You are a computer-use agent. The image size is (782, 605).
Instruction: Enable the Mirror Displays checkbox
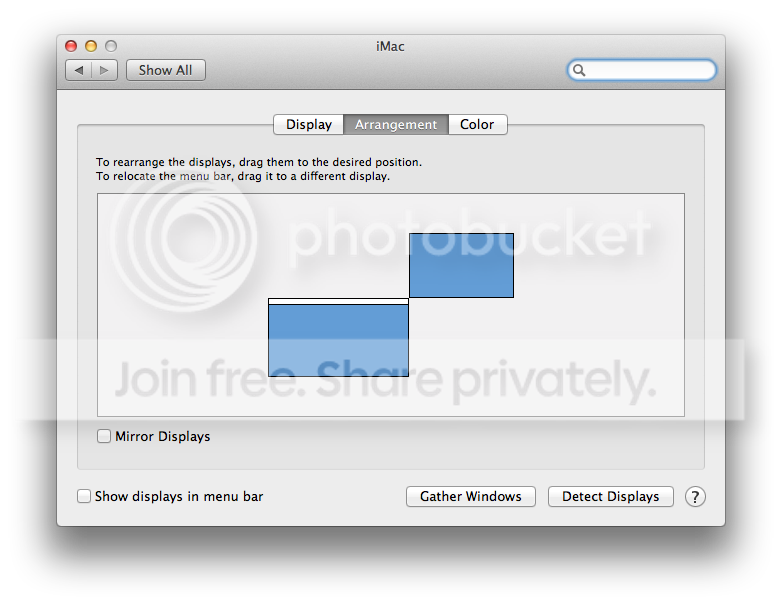pyautogui.click(x=104, y=436)
